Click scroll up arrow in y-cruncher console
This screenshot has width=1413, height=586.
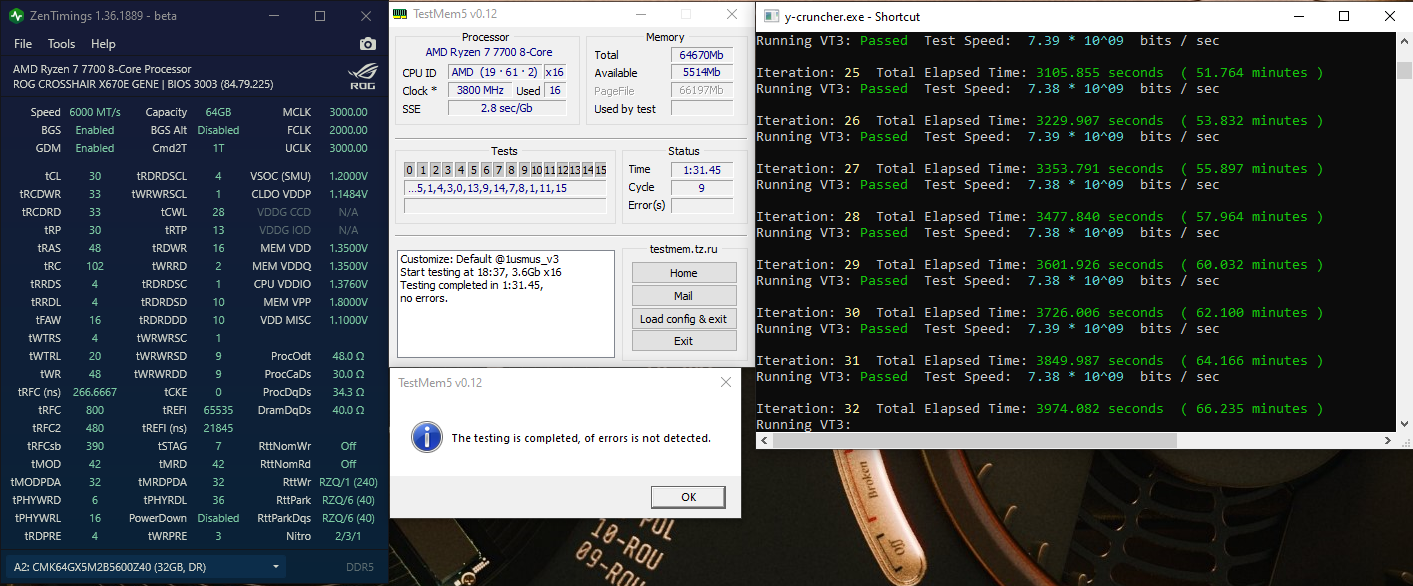(x=1405, y=40)
